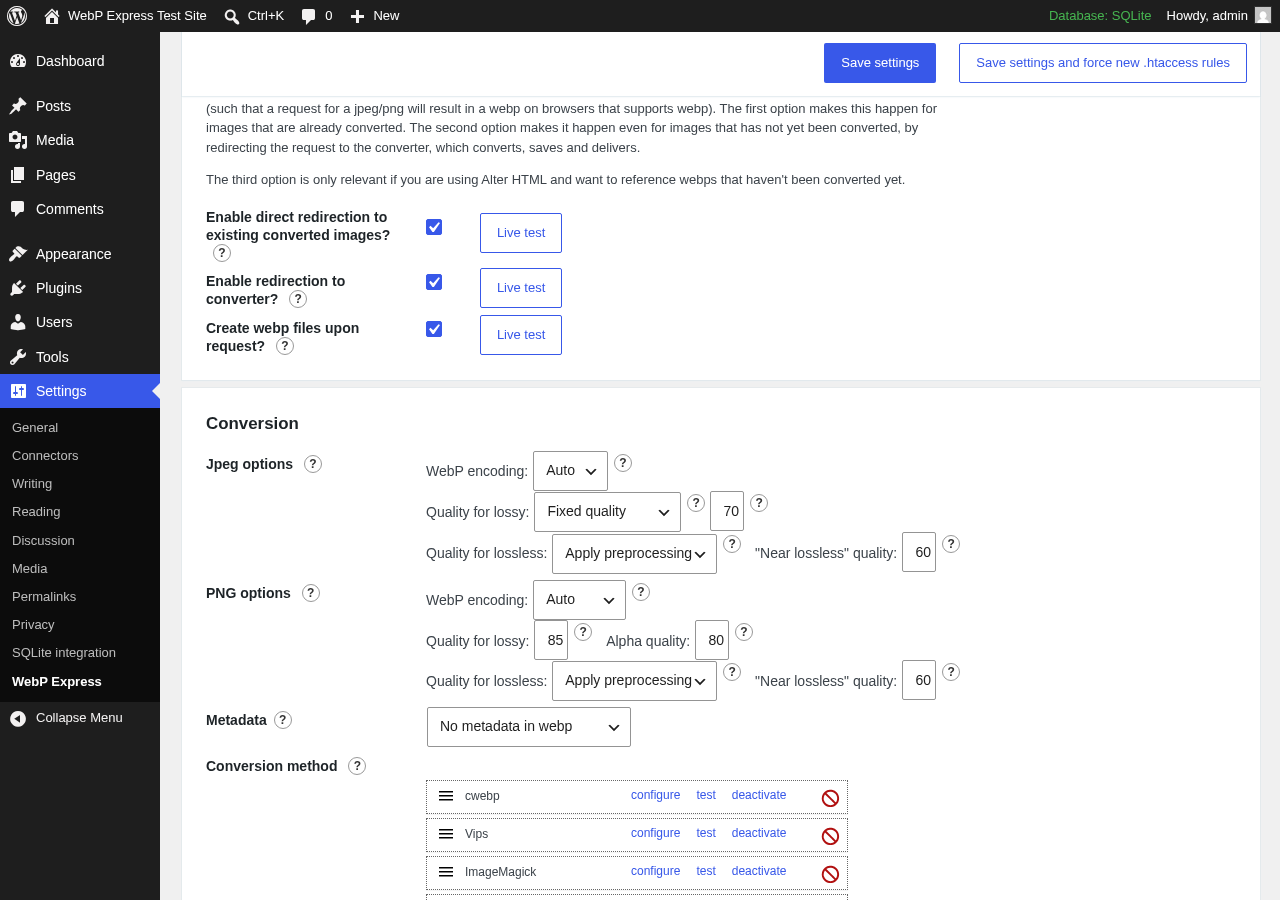Click the Pages icon in the sidebar
The width and height of the screenshot is (1280, 900).
coord(18,175)
